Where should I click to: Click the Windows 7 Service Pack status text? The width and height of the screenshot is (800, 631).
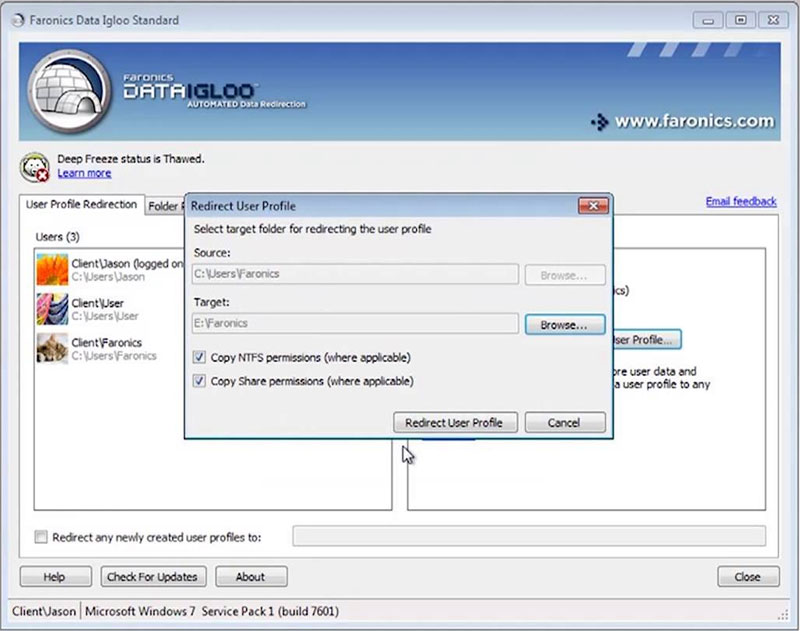[x=212, y=611]
